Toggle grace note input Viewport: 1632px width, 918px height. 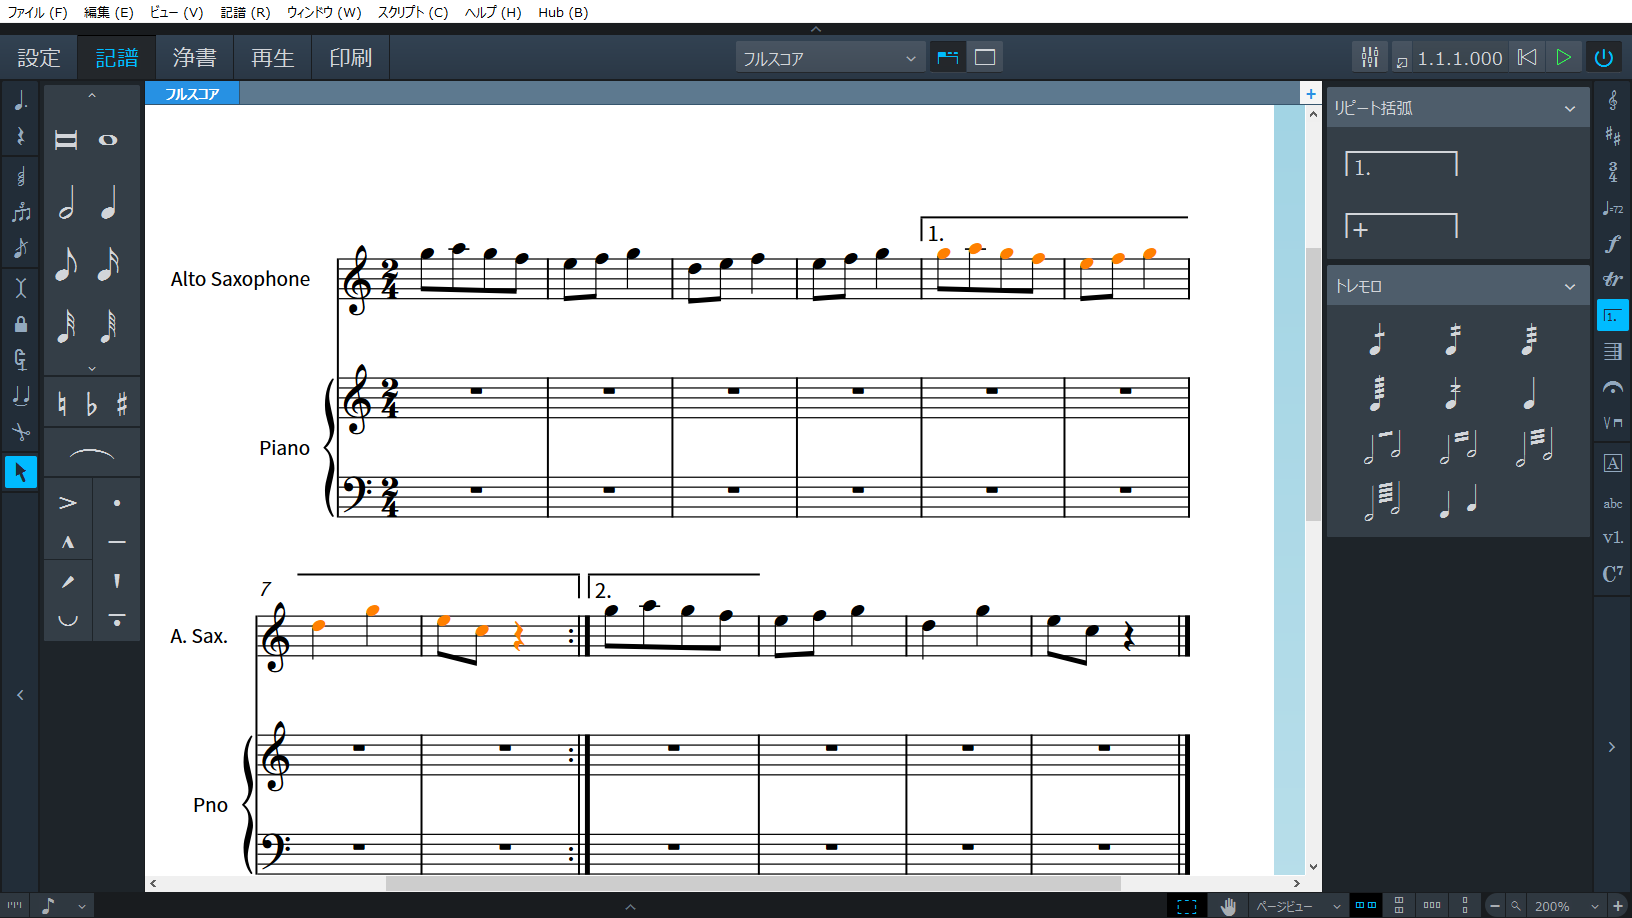click(x=20, y=249)
